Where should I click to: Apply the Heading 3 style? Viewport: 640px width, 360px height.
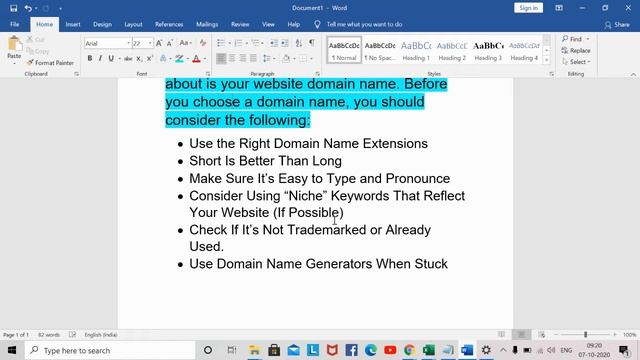point(488,51)
